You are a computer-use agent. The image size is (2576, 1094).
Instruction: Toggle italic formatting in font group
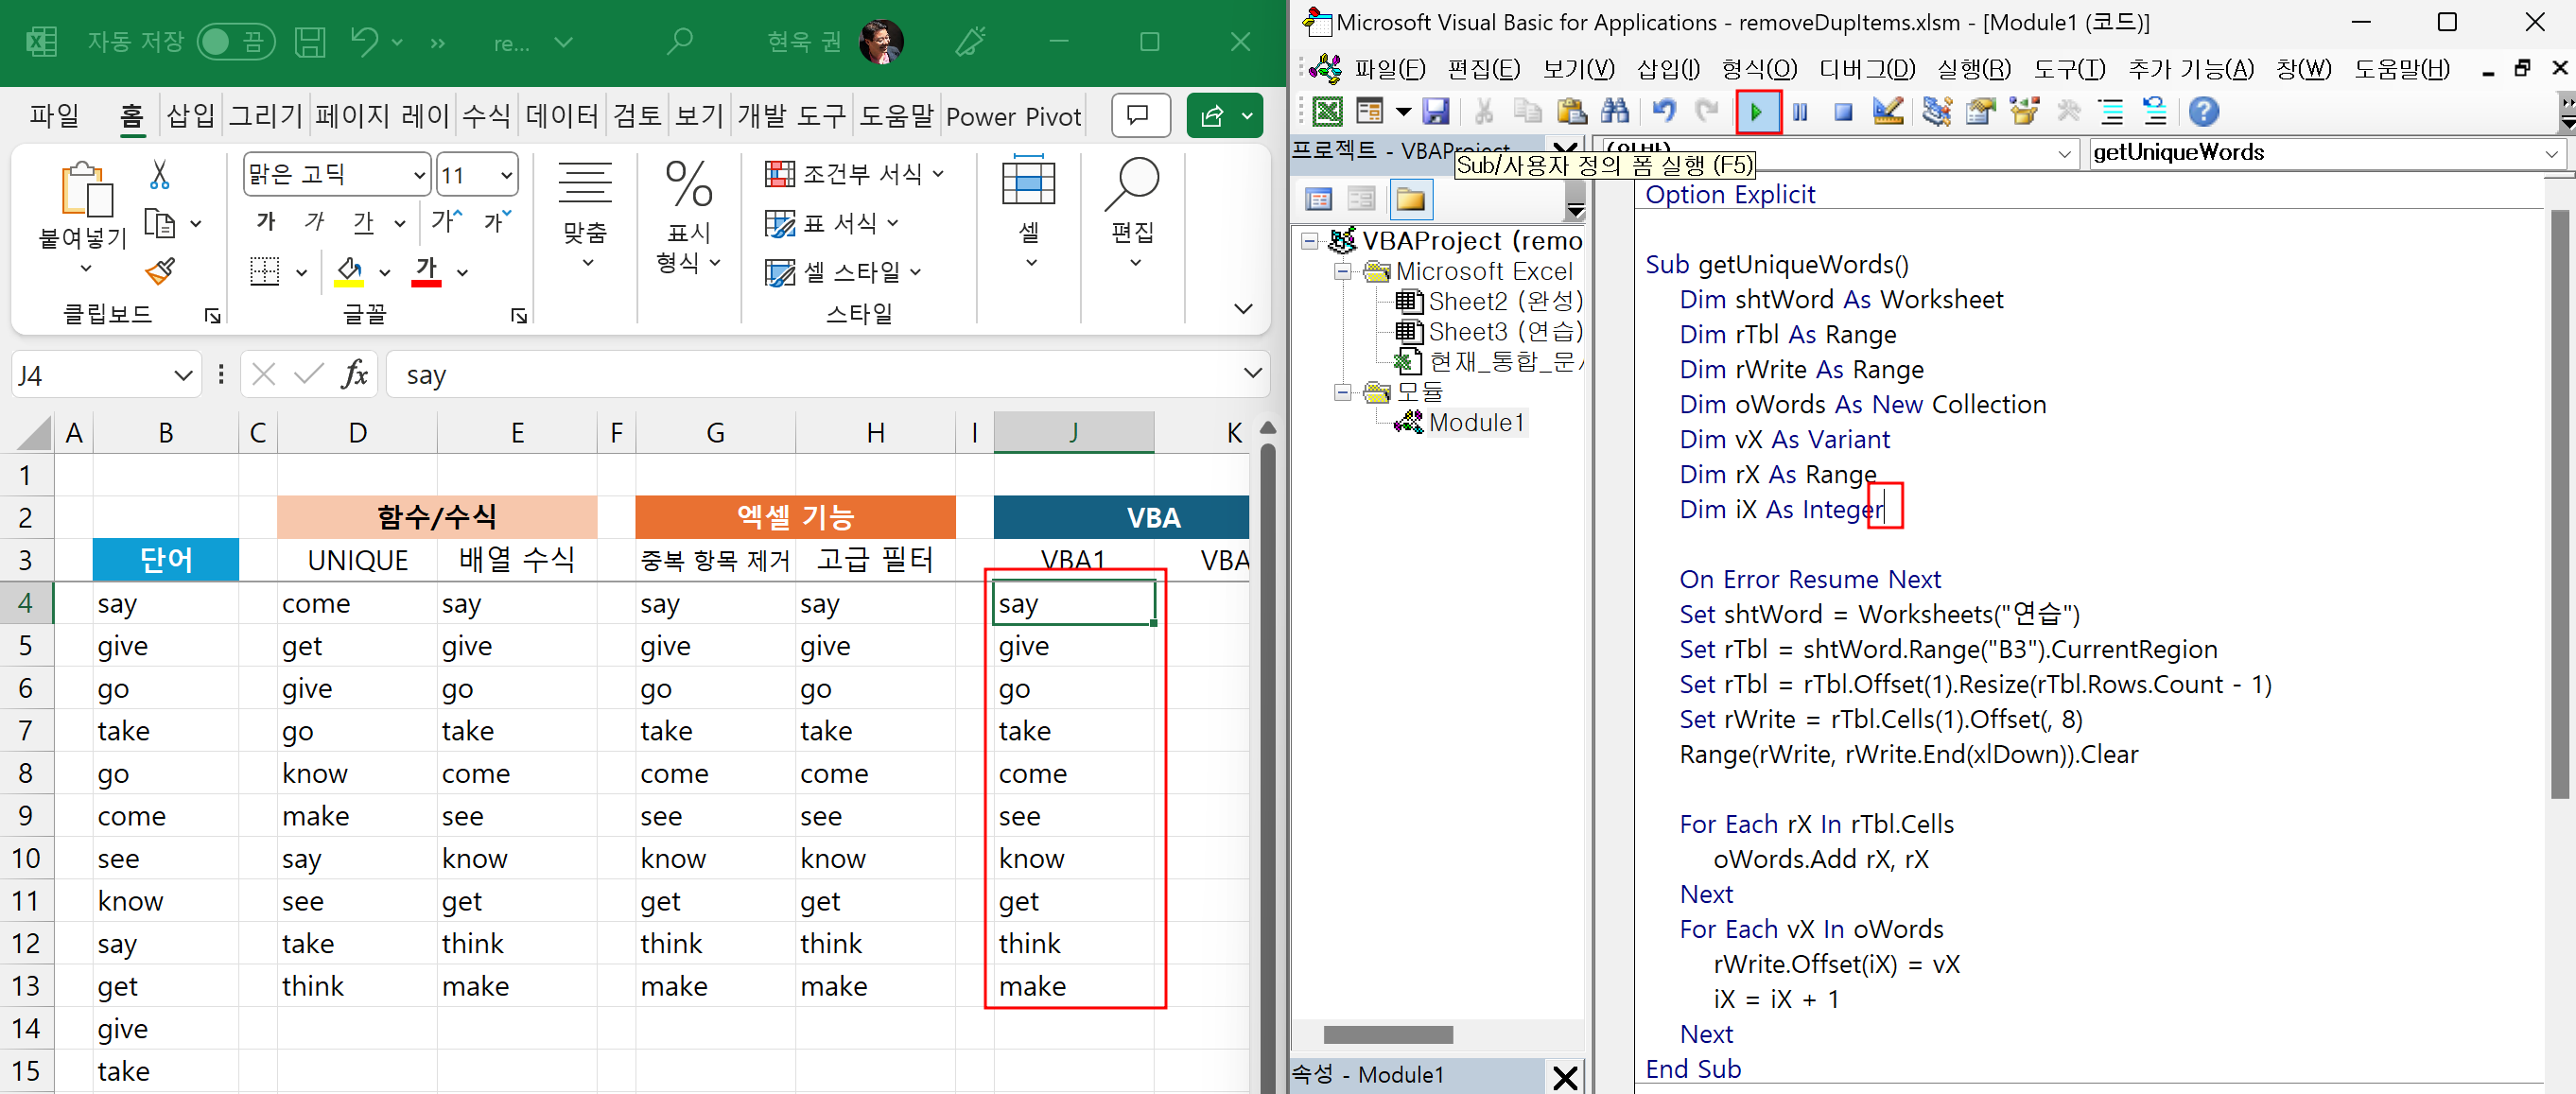(x=315, y=222)
